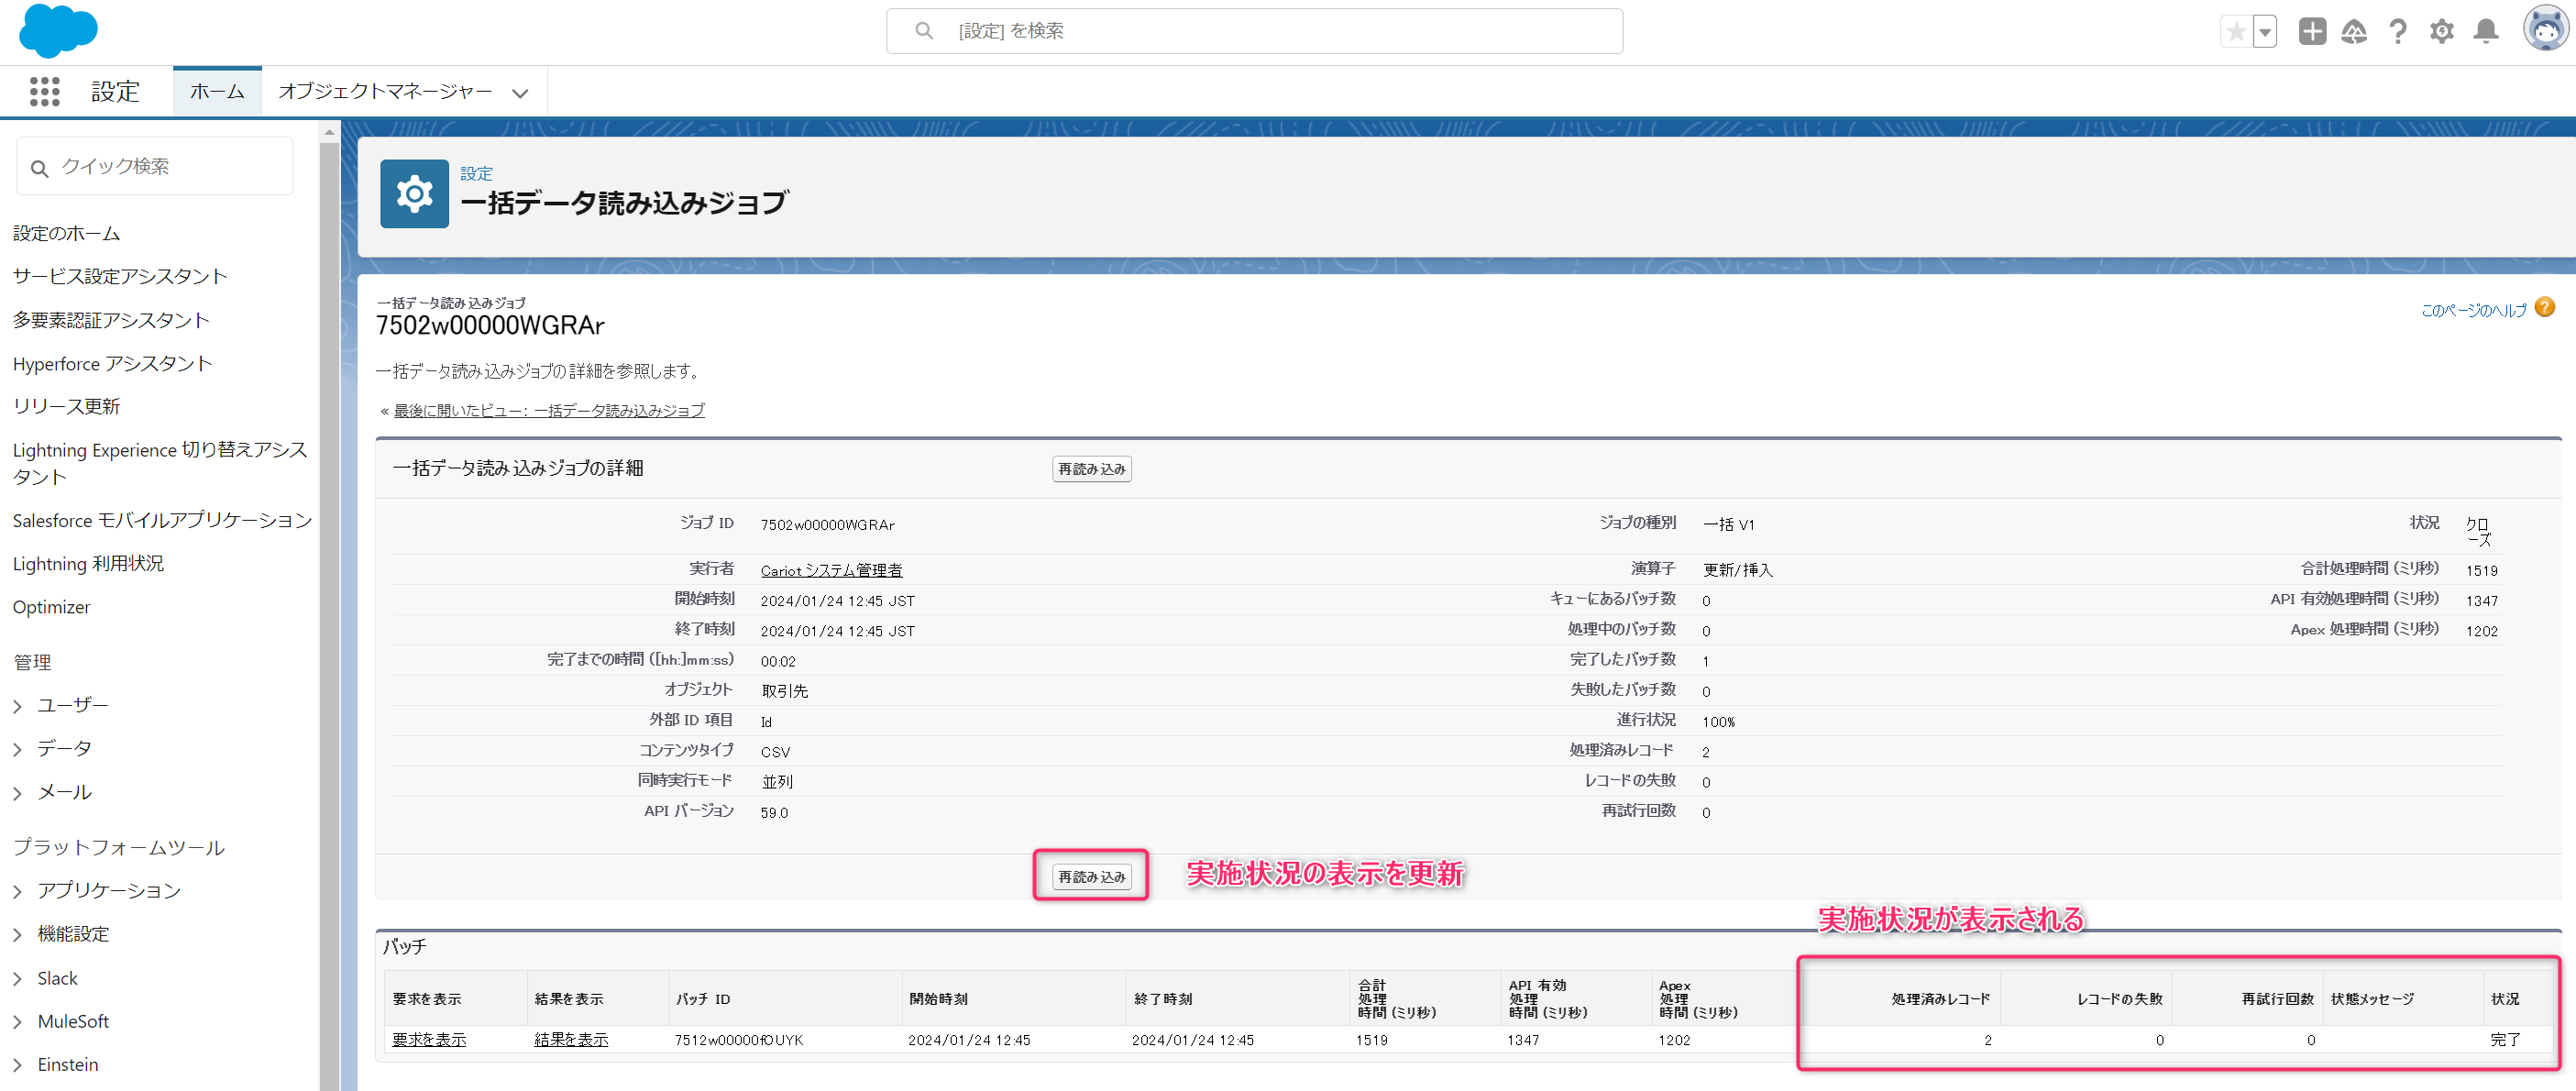Click 結果を表示 link in the batch row
This screenshot has width=2576, height=1091.
click(x=571, y=1040)
